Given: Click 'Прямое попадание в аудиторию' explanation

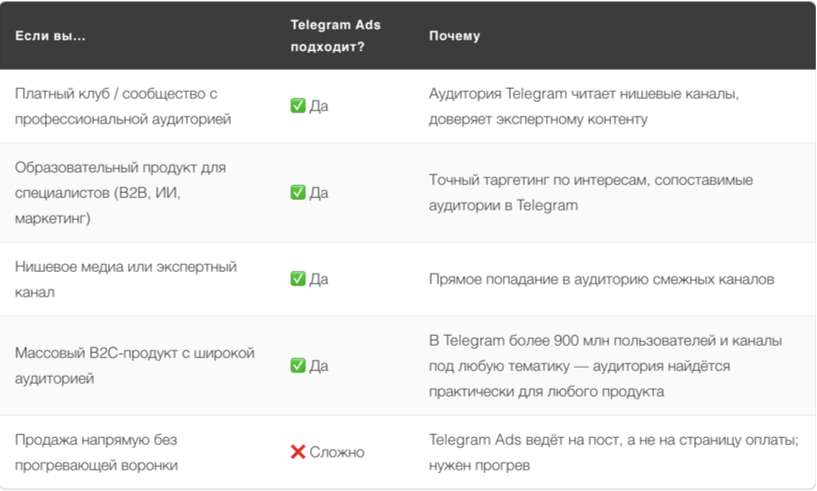Looking at the screenshot, I should tap(601, 279).
